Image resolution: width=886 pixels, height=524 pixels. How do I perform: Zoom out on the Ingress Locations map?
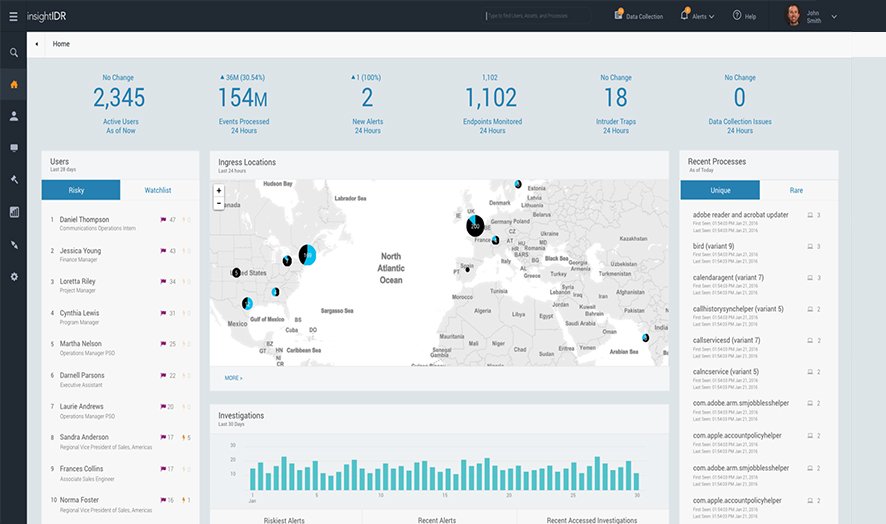[x=219, y=203]
